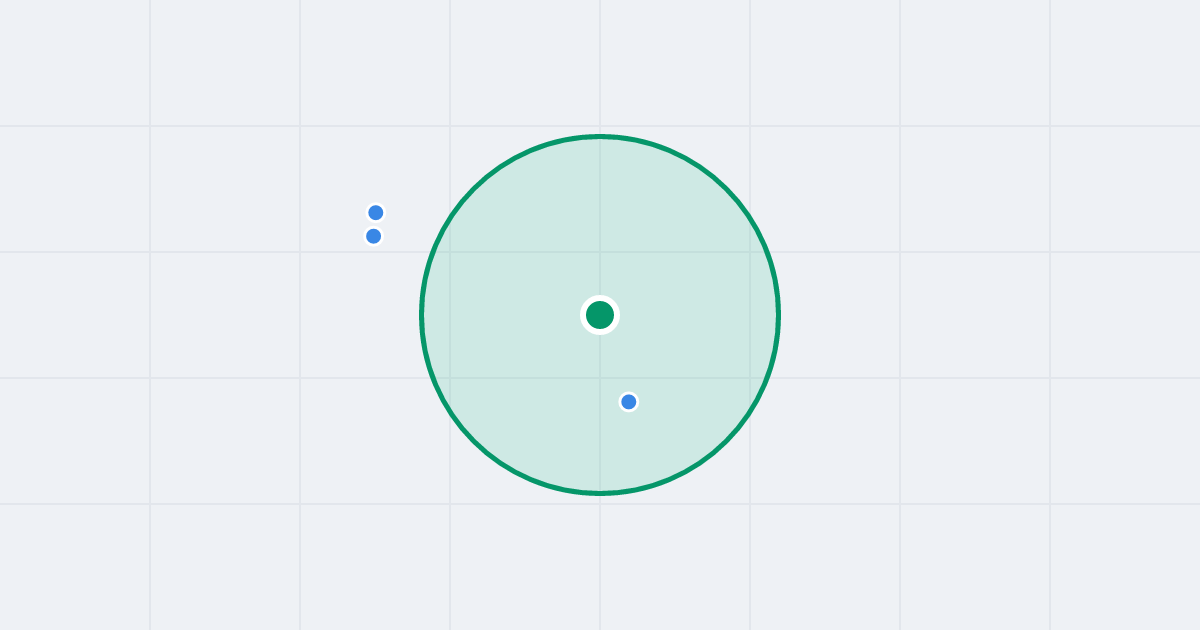Select the lower blue dot outside the circle
This screenshot has height=630, width=1200.
coord(374,236)
